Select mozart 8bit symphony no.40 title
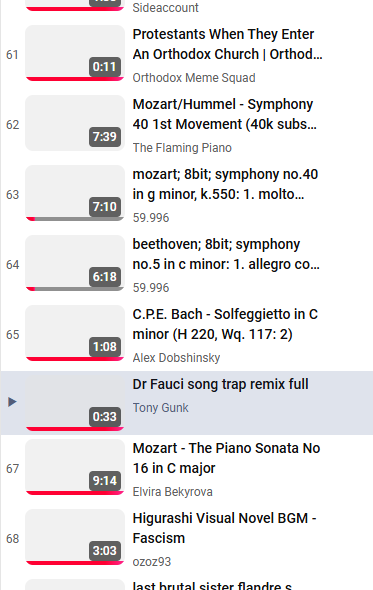 pyautogui.click(x=225, y=184)
